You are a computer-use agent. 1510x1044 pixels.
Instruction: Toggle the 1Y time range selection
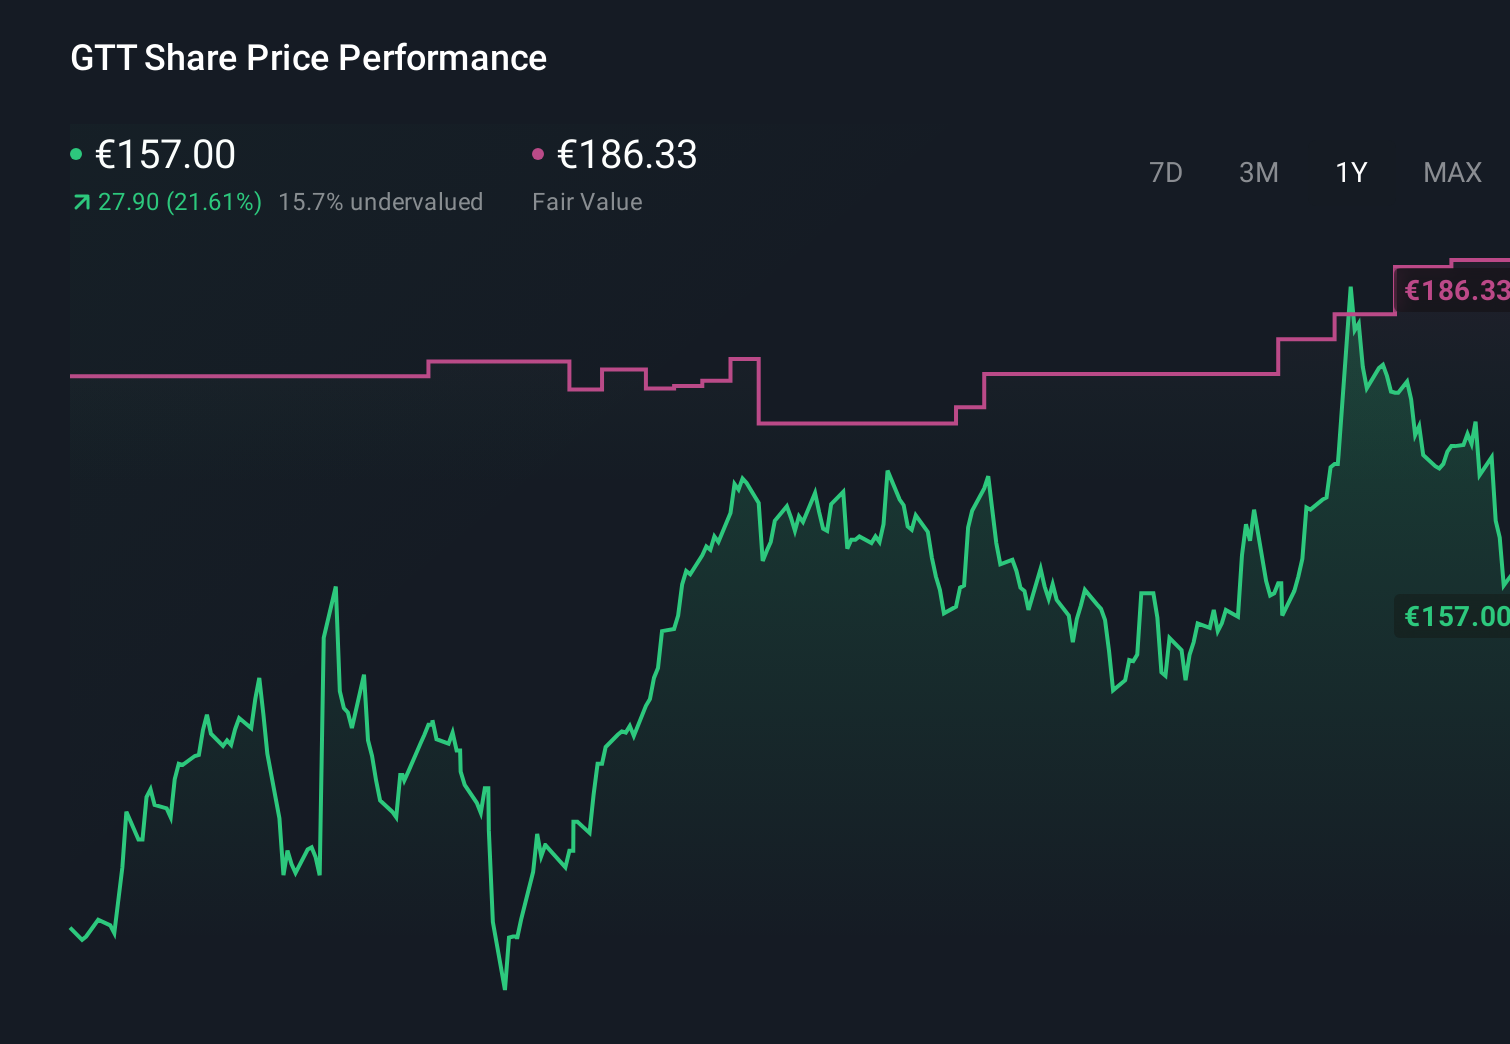point(1350,172)
